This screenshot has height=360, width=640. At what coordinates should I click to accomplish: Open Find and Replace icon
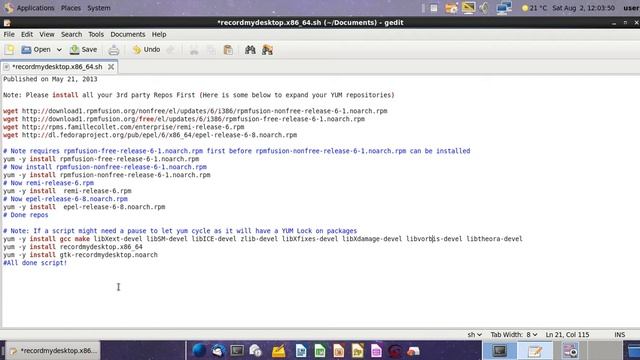267,50
